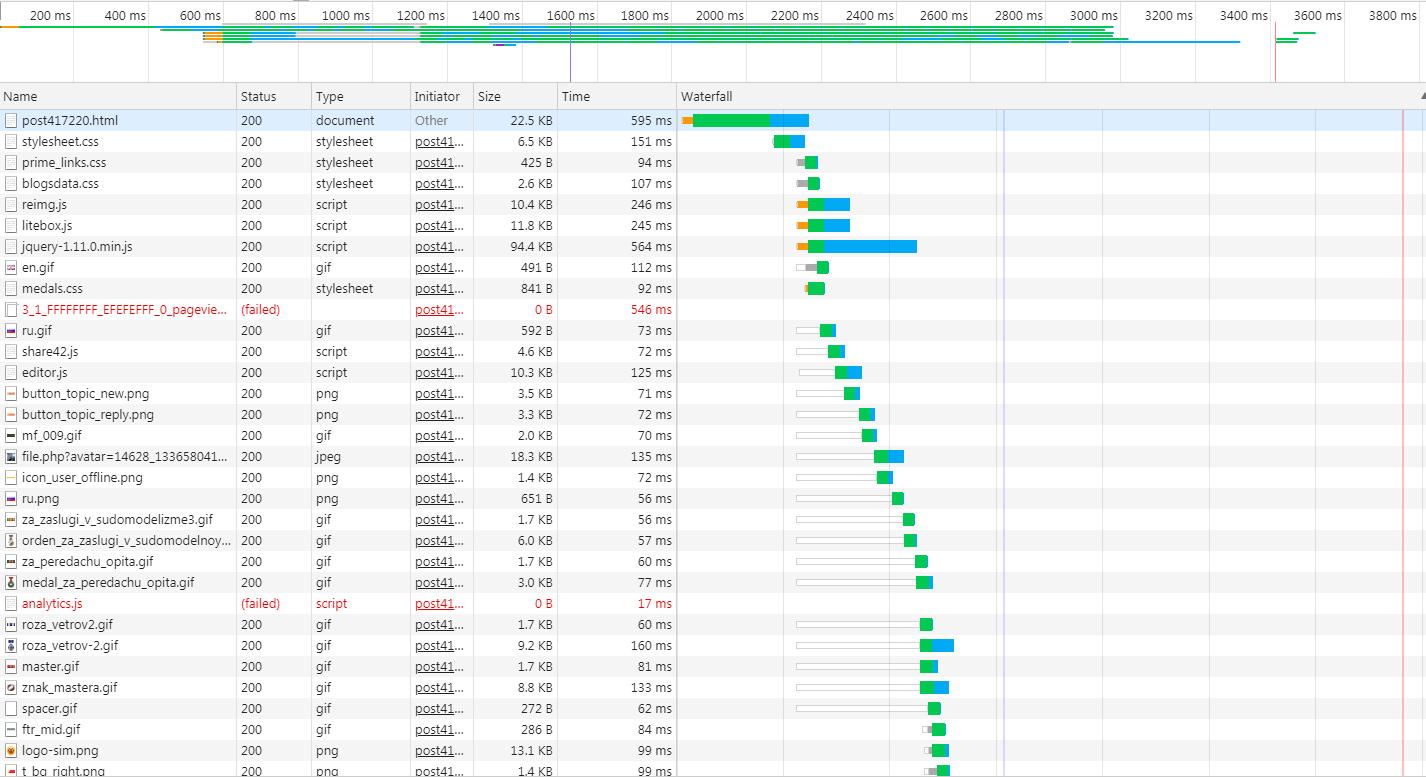Select the ftr_mid.gif request name
The height and width of the screenshot is (777, 1426).
click(x=51, y=729)
